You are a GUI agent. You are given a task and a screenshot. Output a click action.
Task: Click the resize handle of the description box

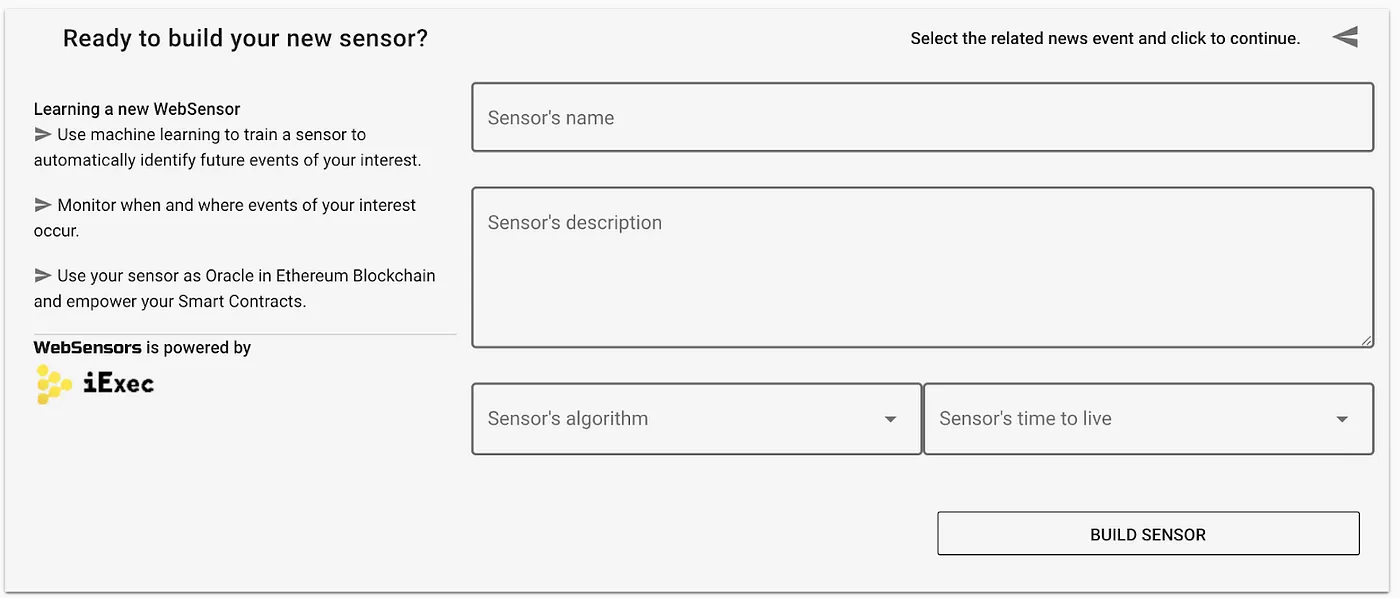click(x=1368, y=342)
